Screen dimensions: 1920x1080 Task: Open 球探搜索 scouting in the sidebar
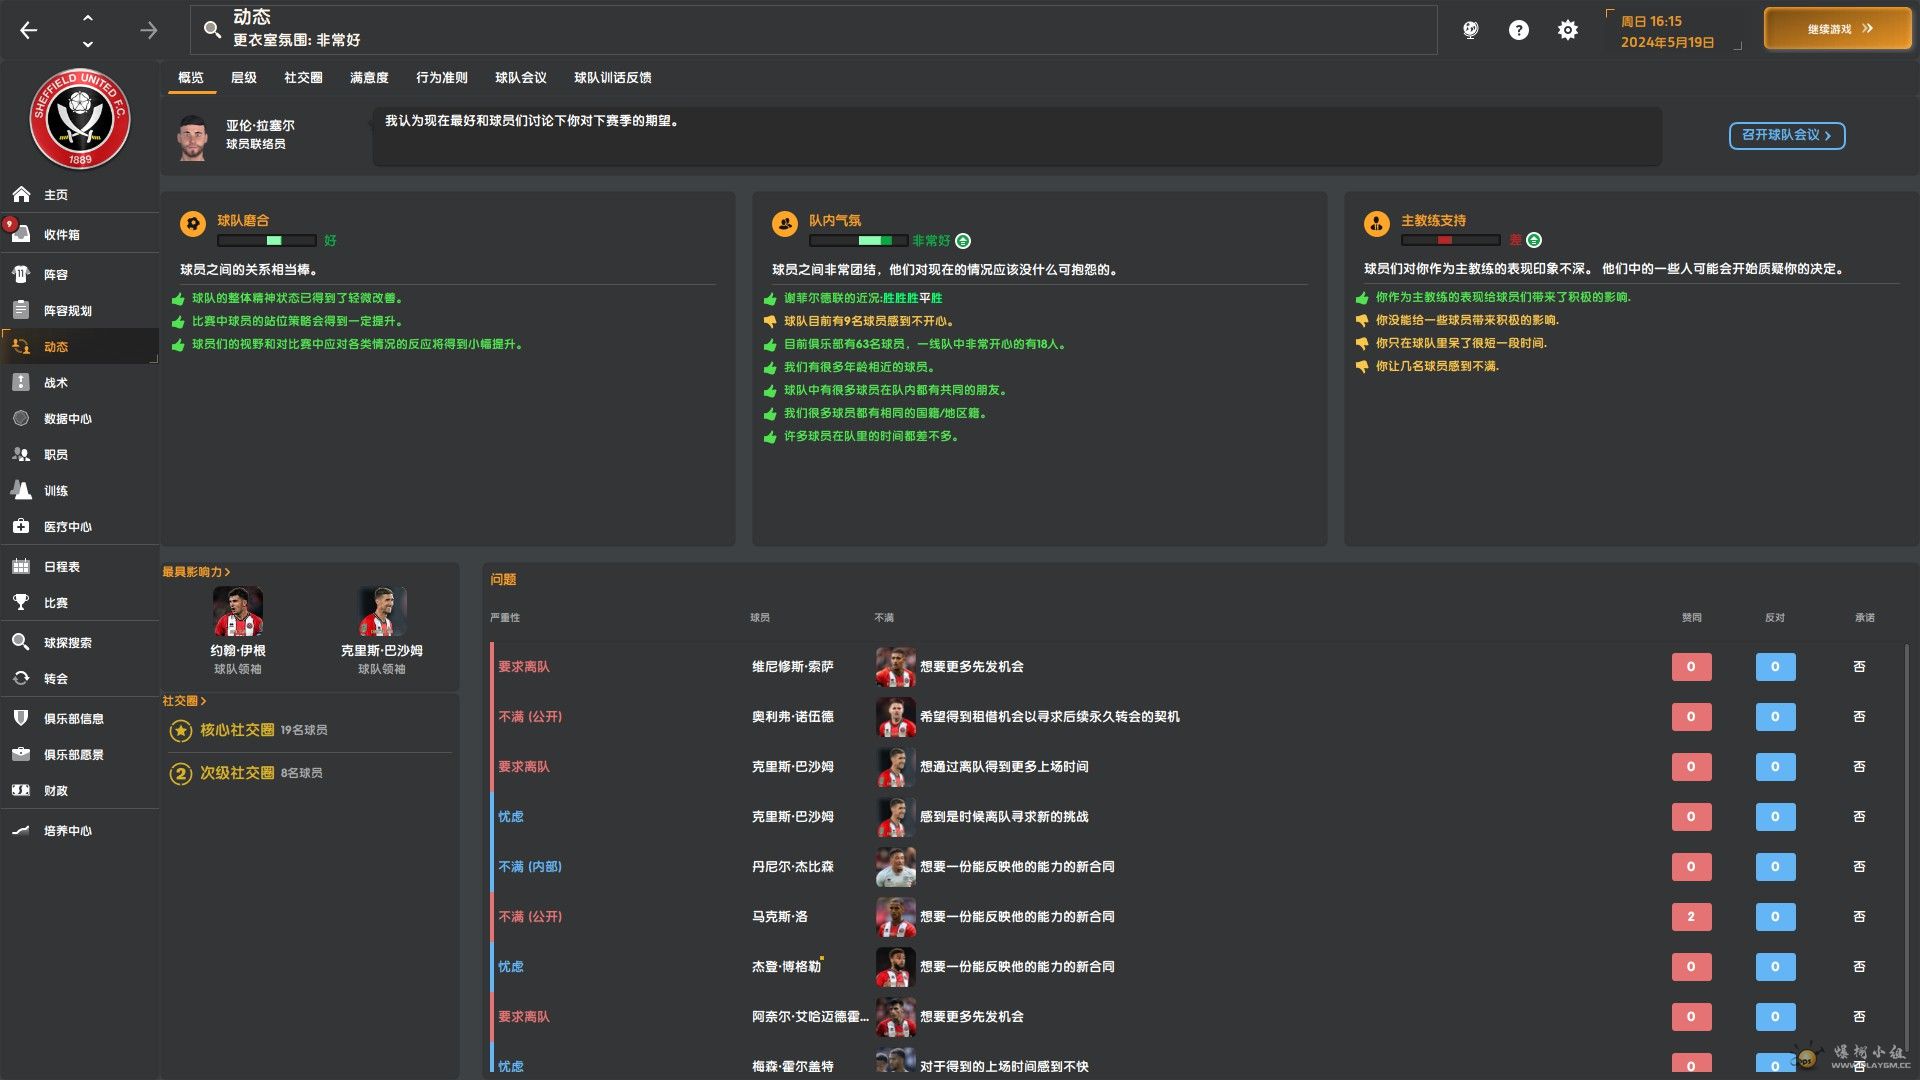[x=80, y=642]
